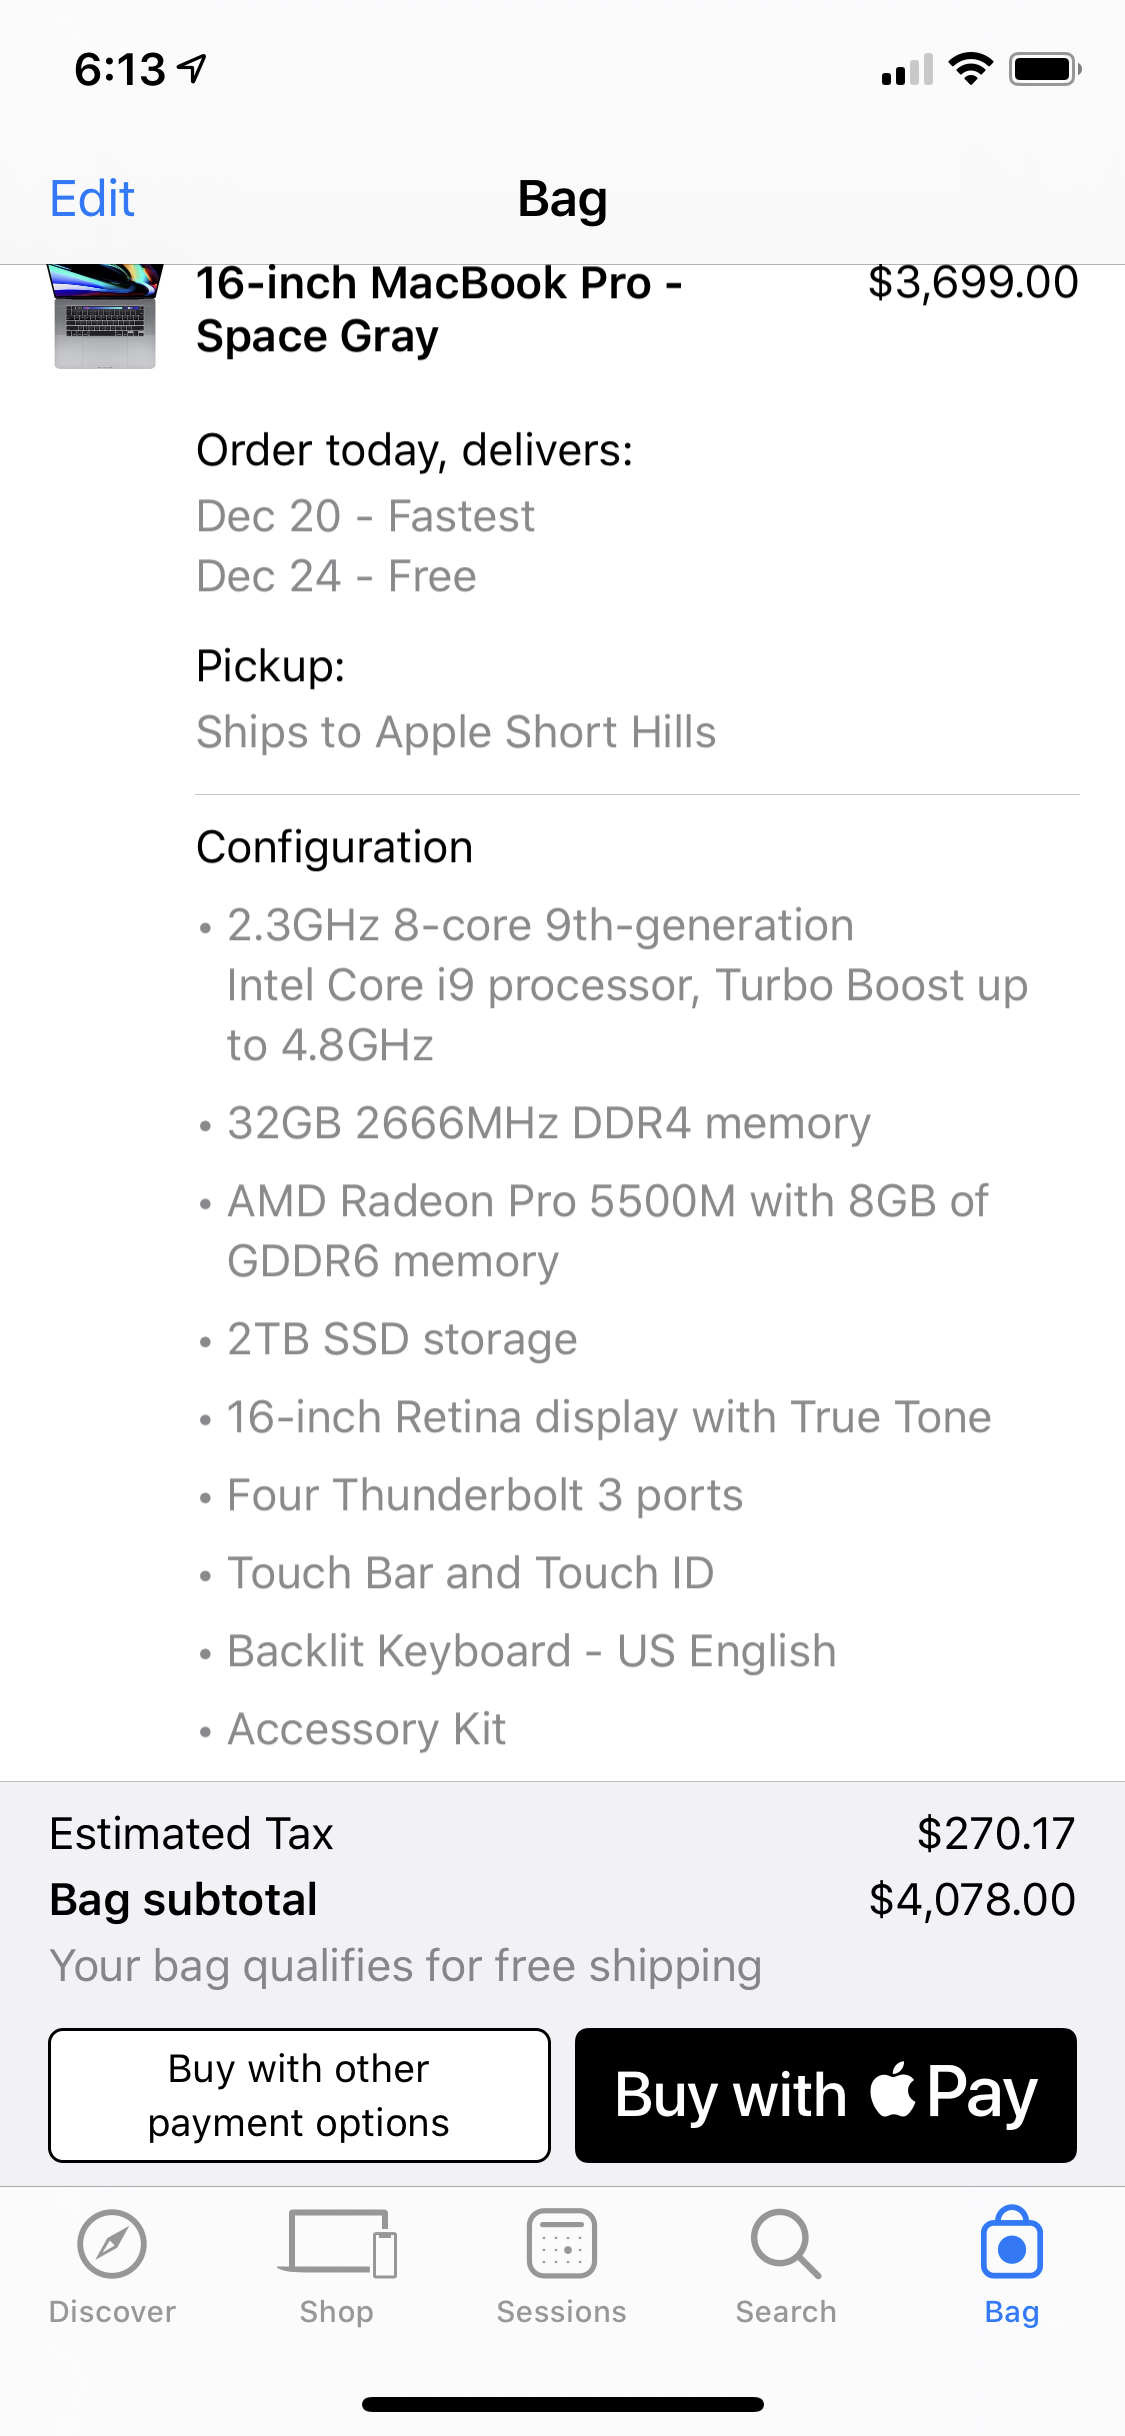The height and width of the screenshot is (2436, 1125).
Task: Tap the cellular signal bars icon
Action: pyautogui.click(x=907, y=70)
